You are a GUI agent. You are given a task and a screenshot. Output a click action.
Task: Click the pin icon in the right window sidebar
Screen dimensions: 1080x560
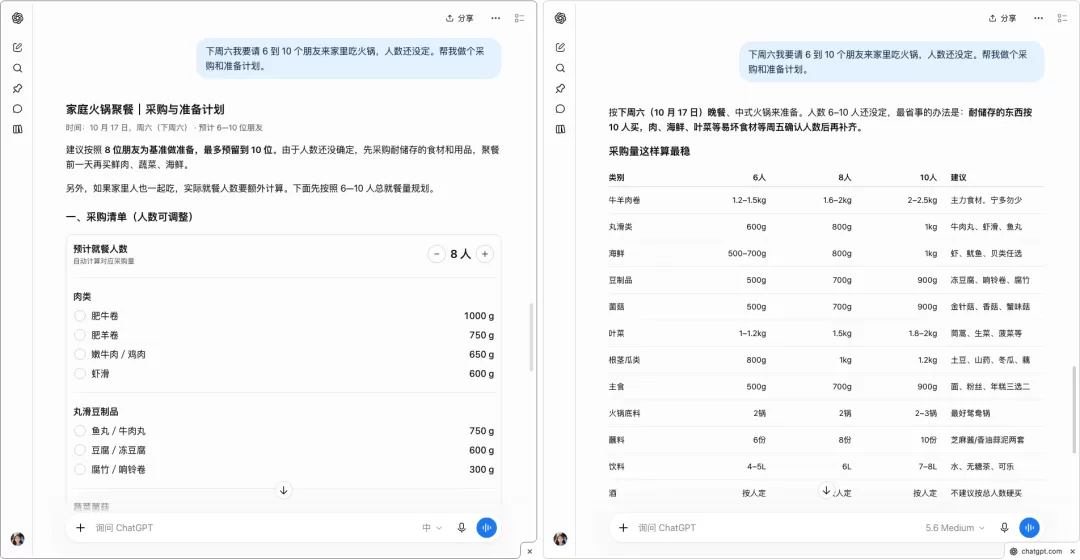(561, 88)
